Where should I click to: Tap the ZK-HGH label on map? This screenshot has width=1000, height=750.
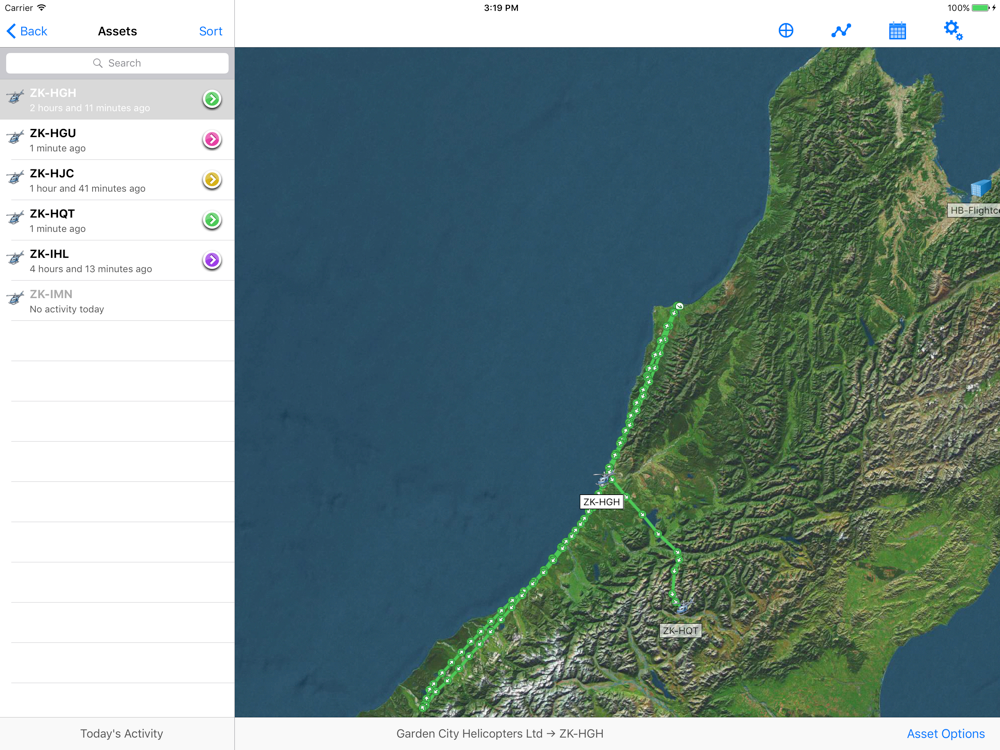[601, 502]
